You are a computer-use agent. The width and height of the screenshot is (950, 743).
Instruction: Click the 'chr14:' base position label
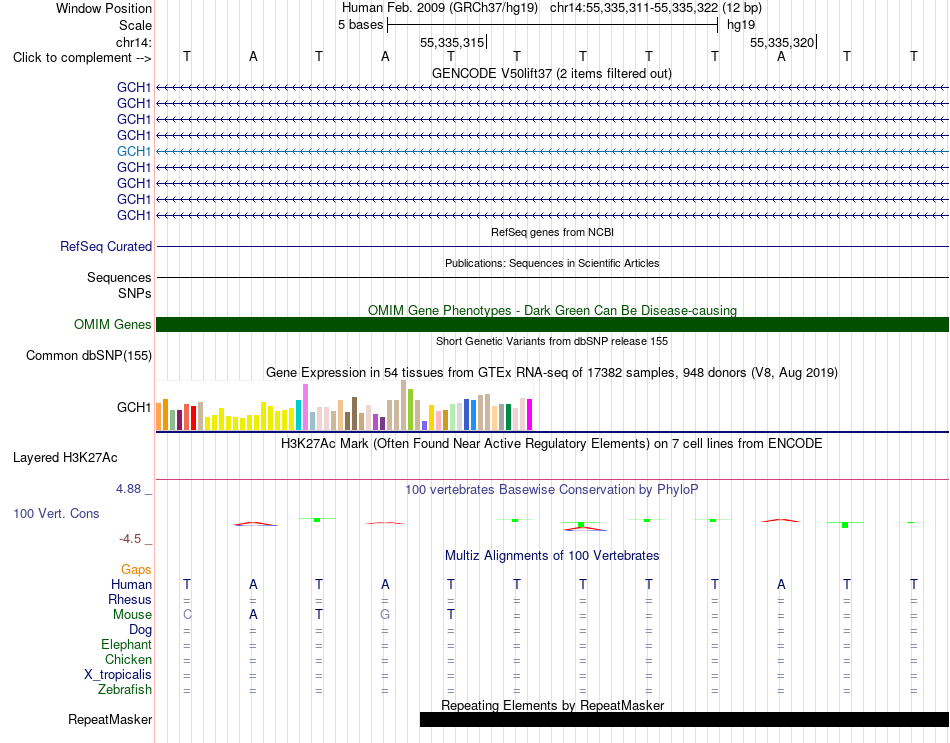pos(134,42)
